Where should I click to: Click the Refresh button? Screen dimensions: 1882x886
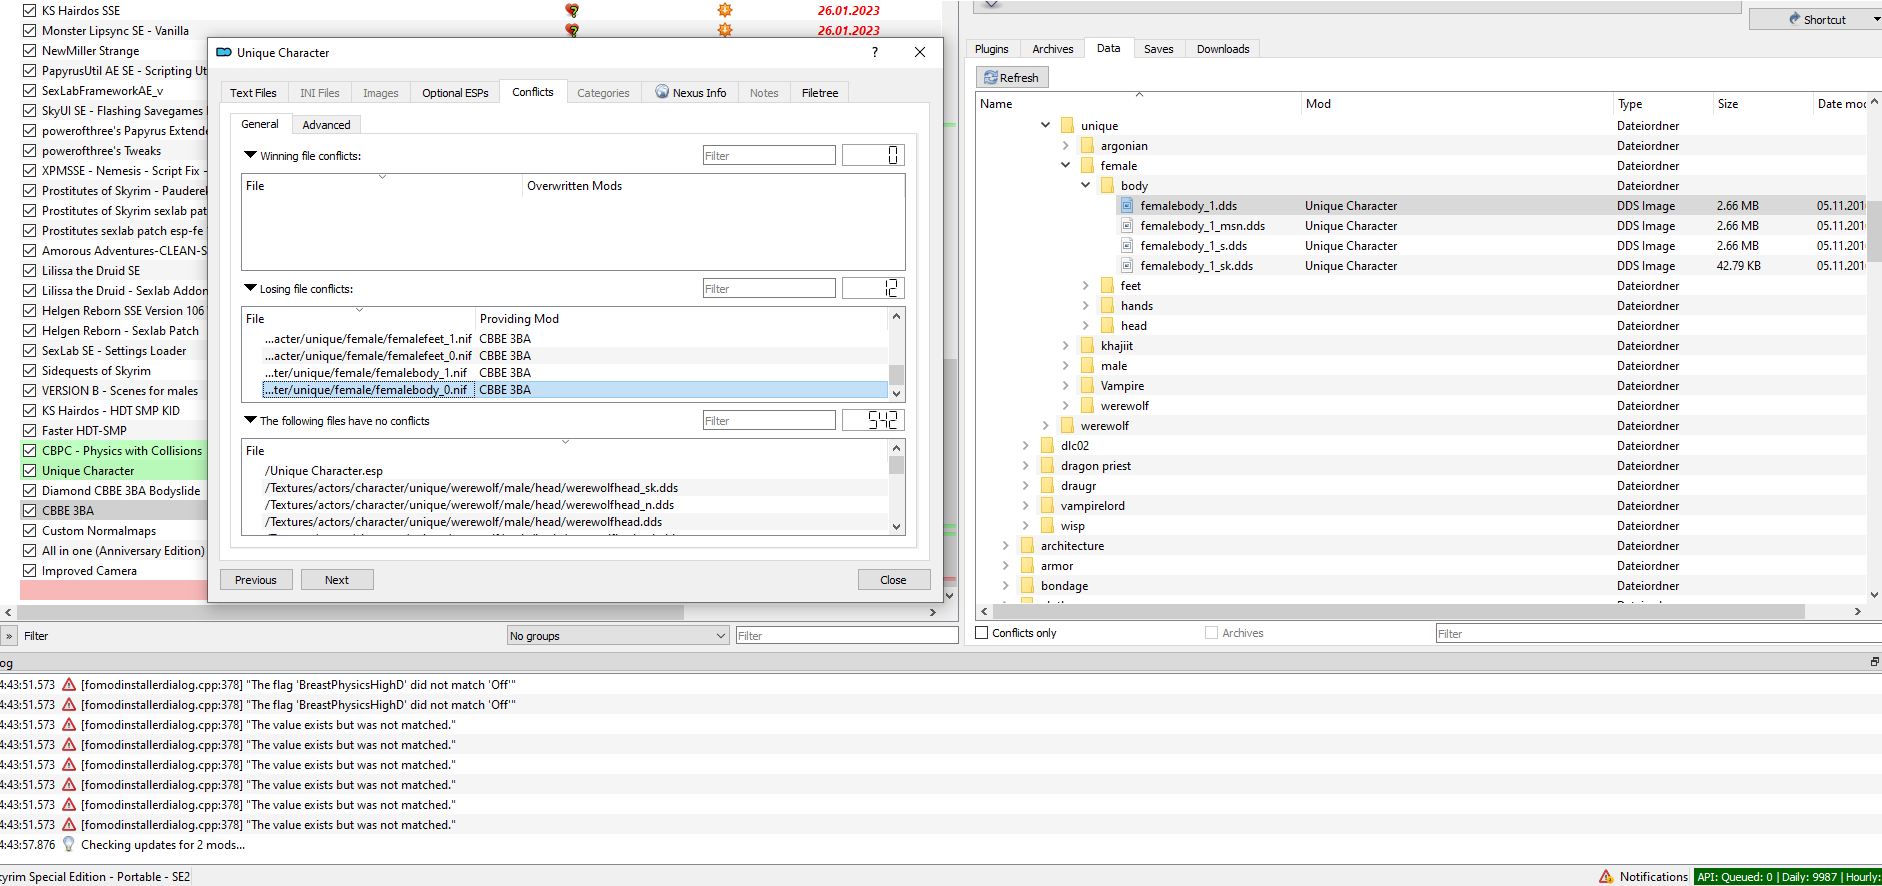(x=1012, y=77)
